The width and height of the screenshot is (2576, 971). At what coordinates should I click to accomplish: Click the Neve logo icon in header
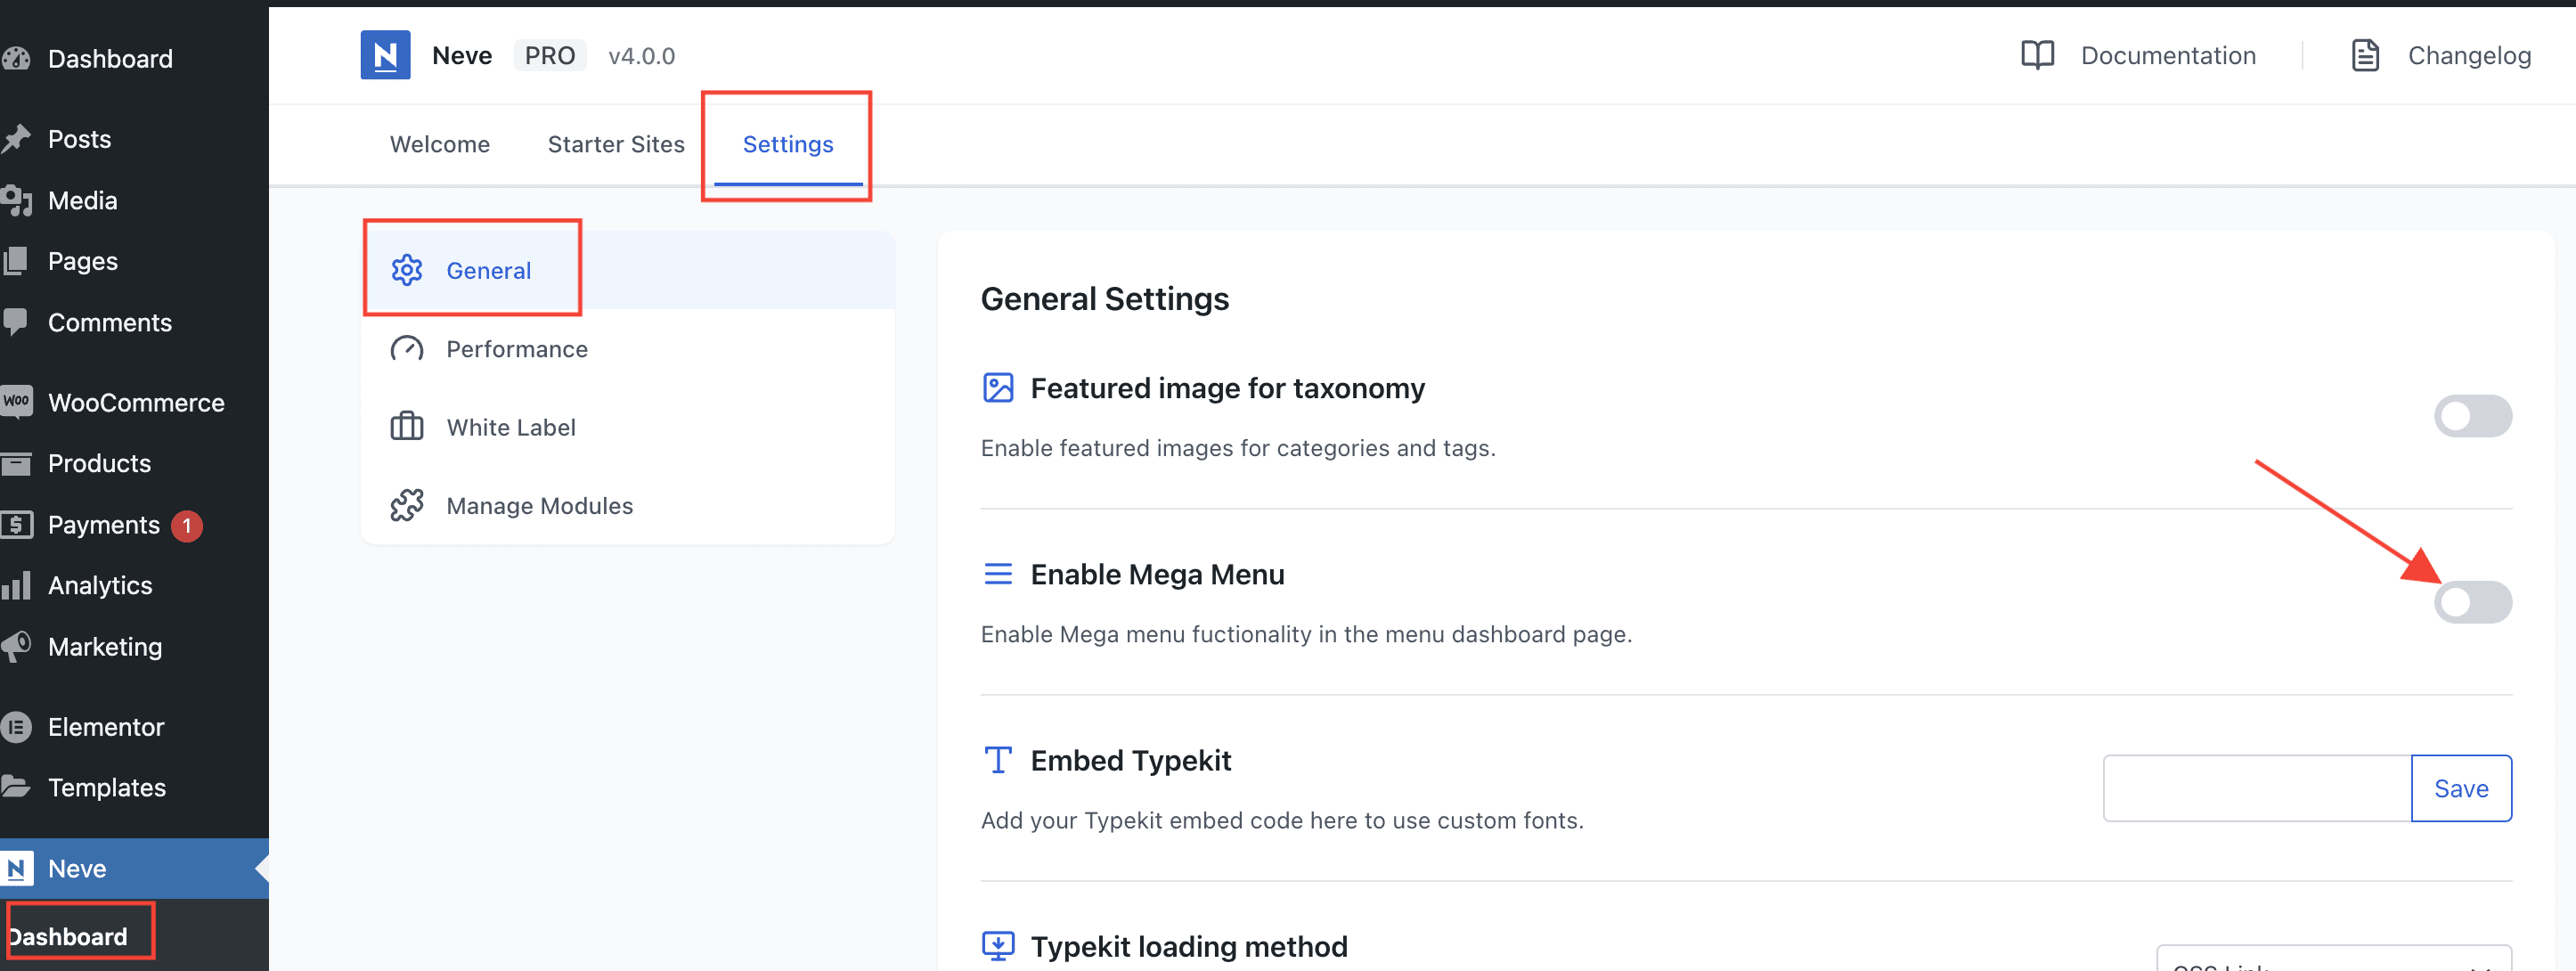click(385, 55)
